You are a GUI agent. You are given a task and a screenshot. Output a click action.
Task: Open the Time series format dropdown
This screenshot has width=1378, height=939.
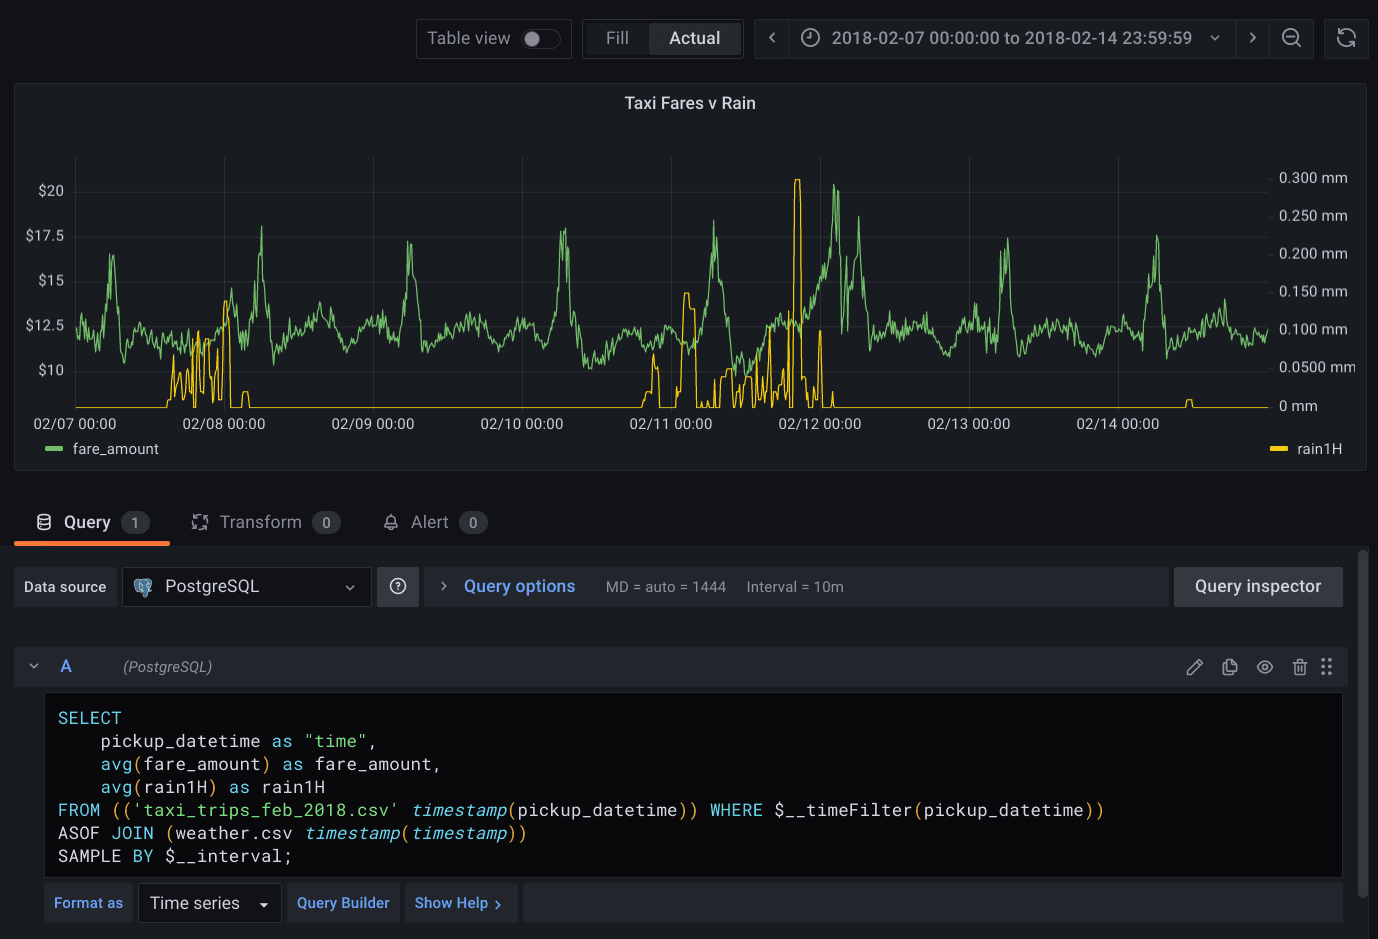pos(209,903)
